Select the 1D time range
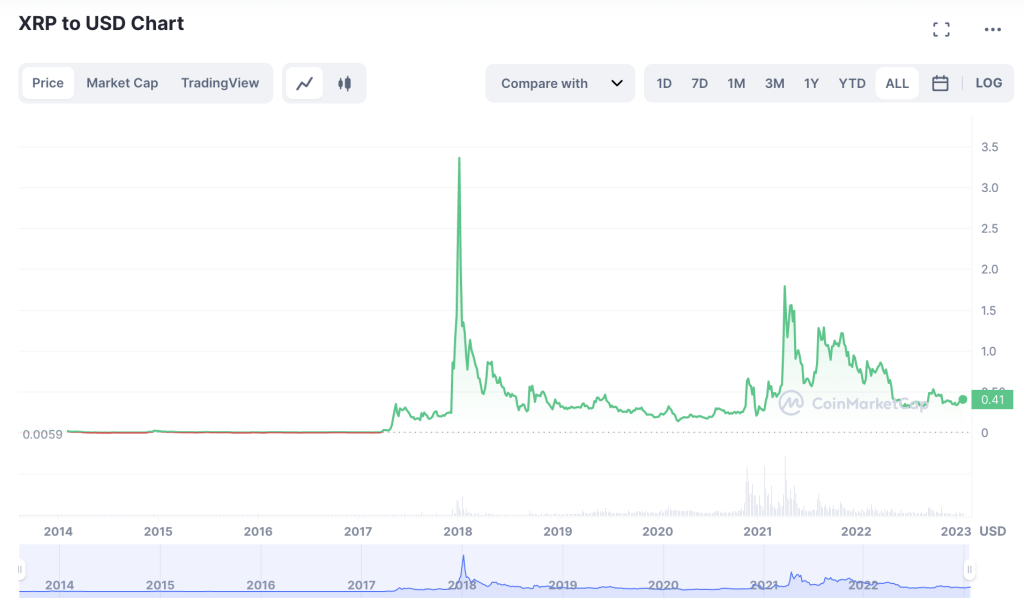1024x606 pixels. point(664,84)
